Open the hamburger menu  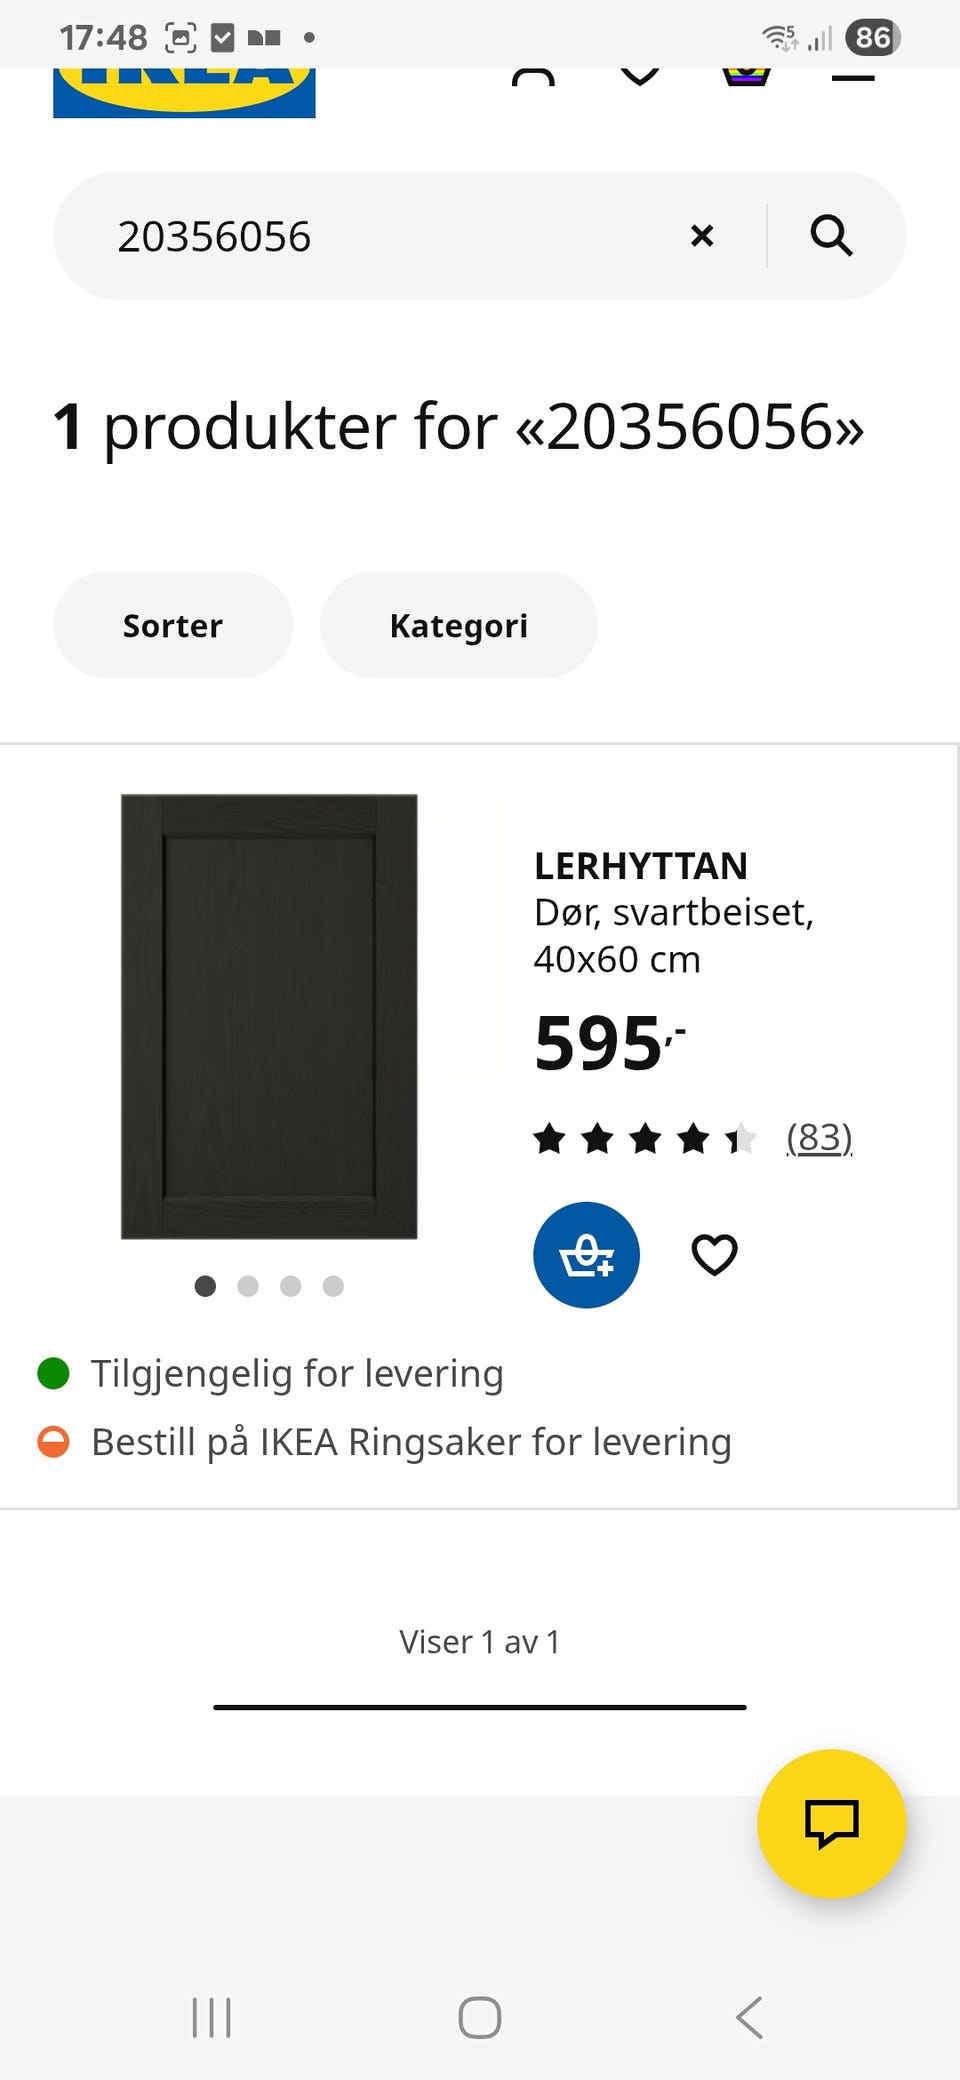click(852, 77)
